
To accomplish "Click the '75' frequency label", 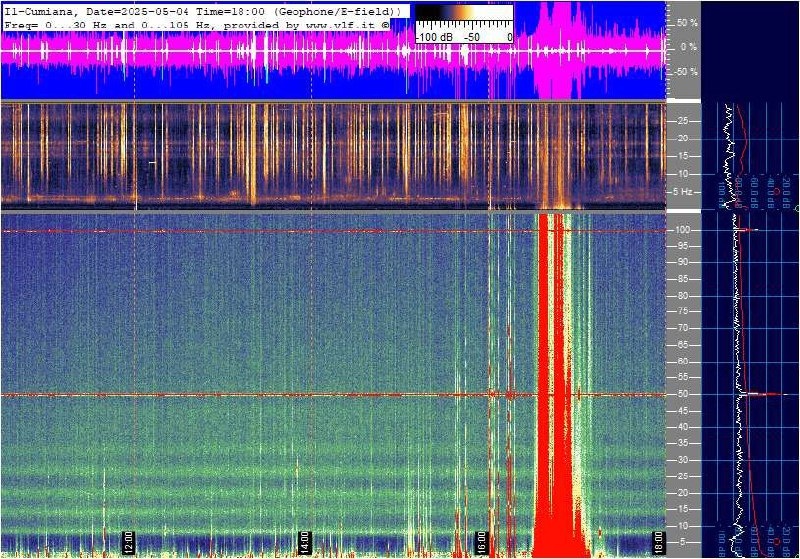I will (x=683, y=312).
